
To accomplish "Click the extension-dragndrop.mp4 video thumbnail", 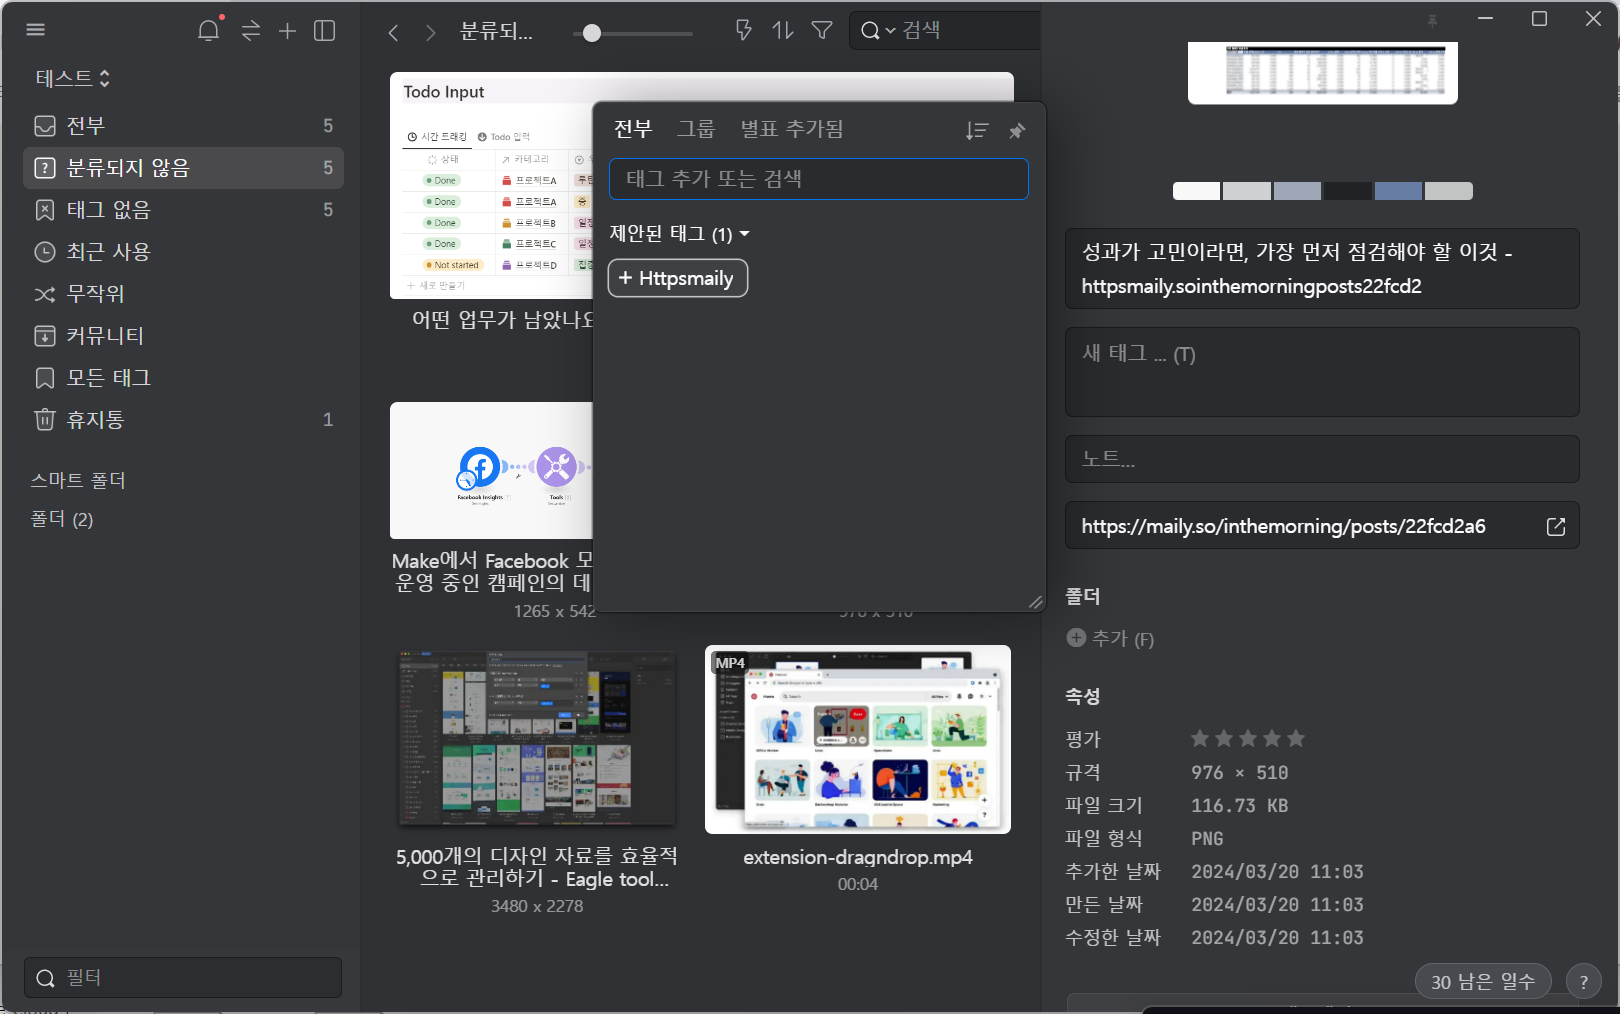I will 858,740.
